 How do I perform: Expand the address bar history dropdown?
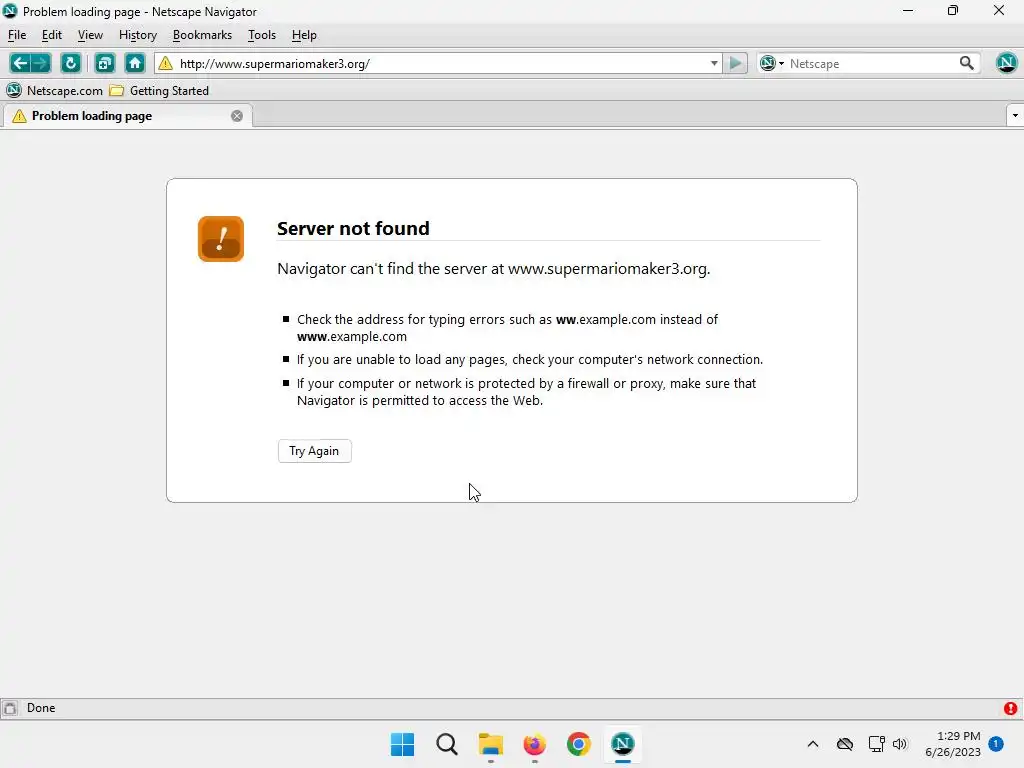(714, 63)
